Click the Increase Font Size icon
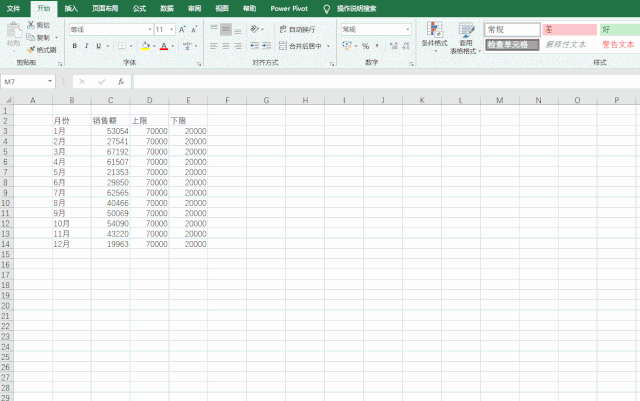This screenshot has height=401, width=640. [182, 30]
